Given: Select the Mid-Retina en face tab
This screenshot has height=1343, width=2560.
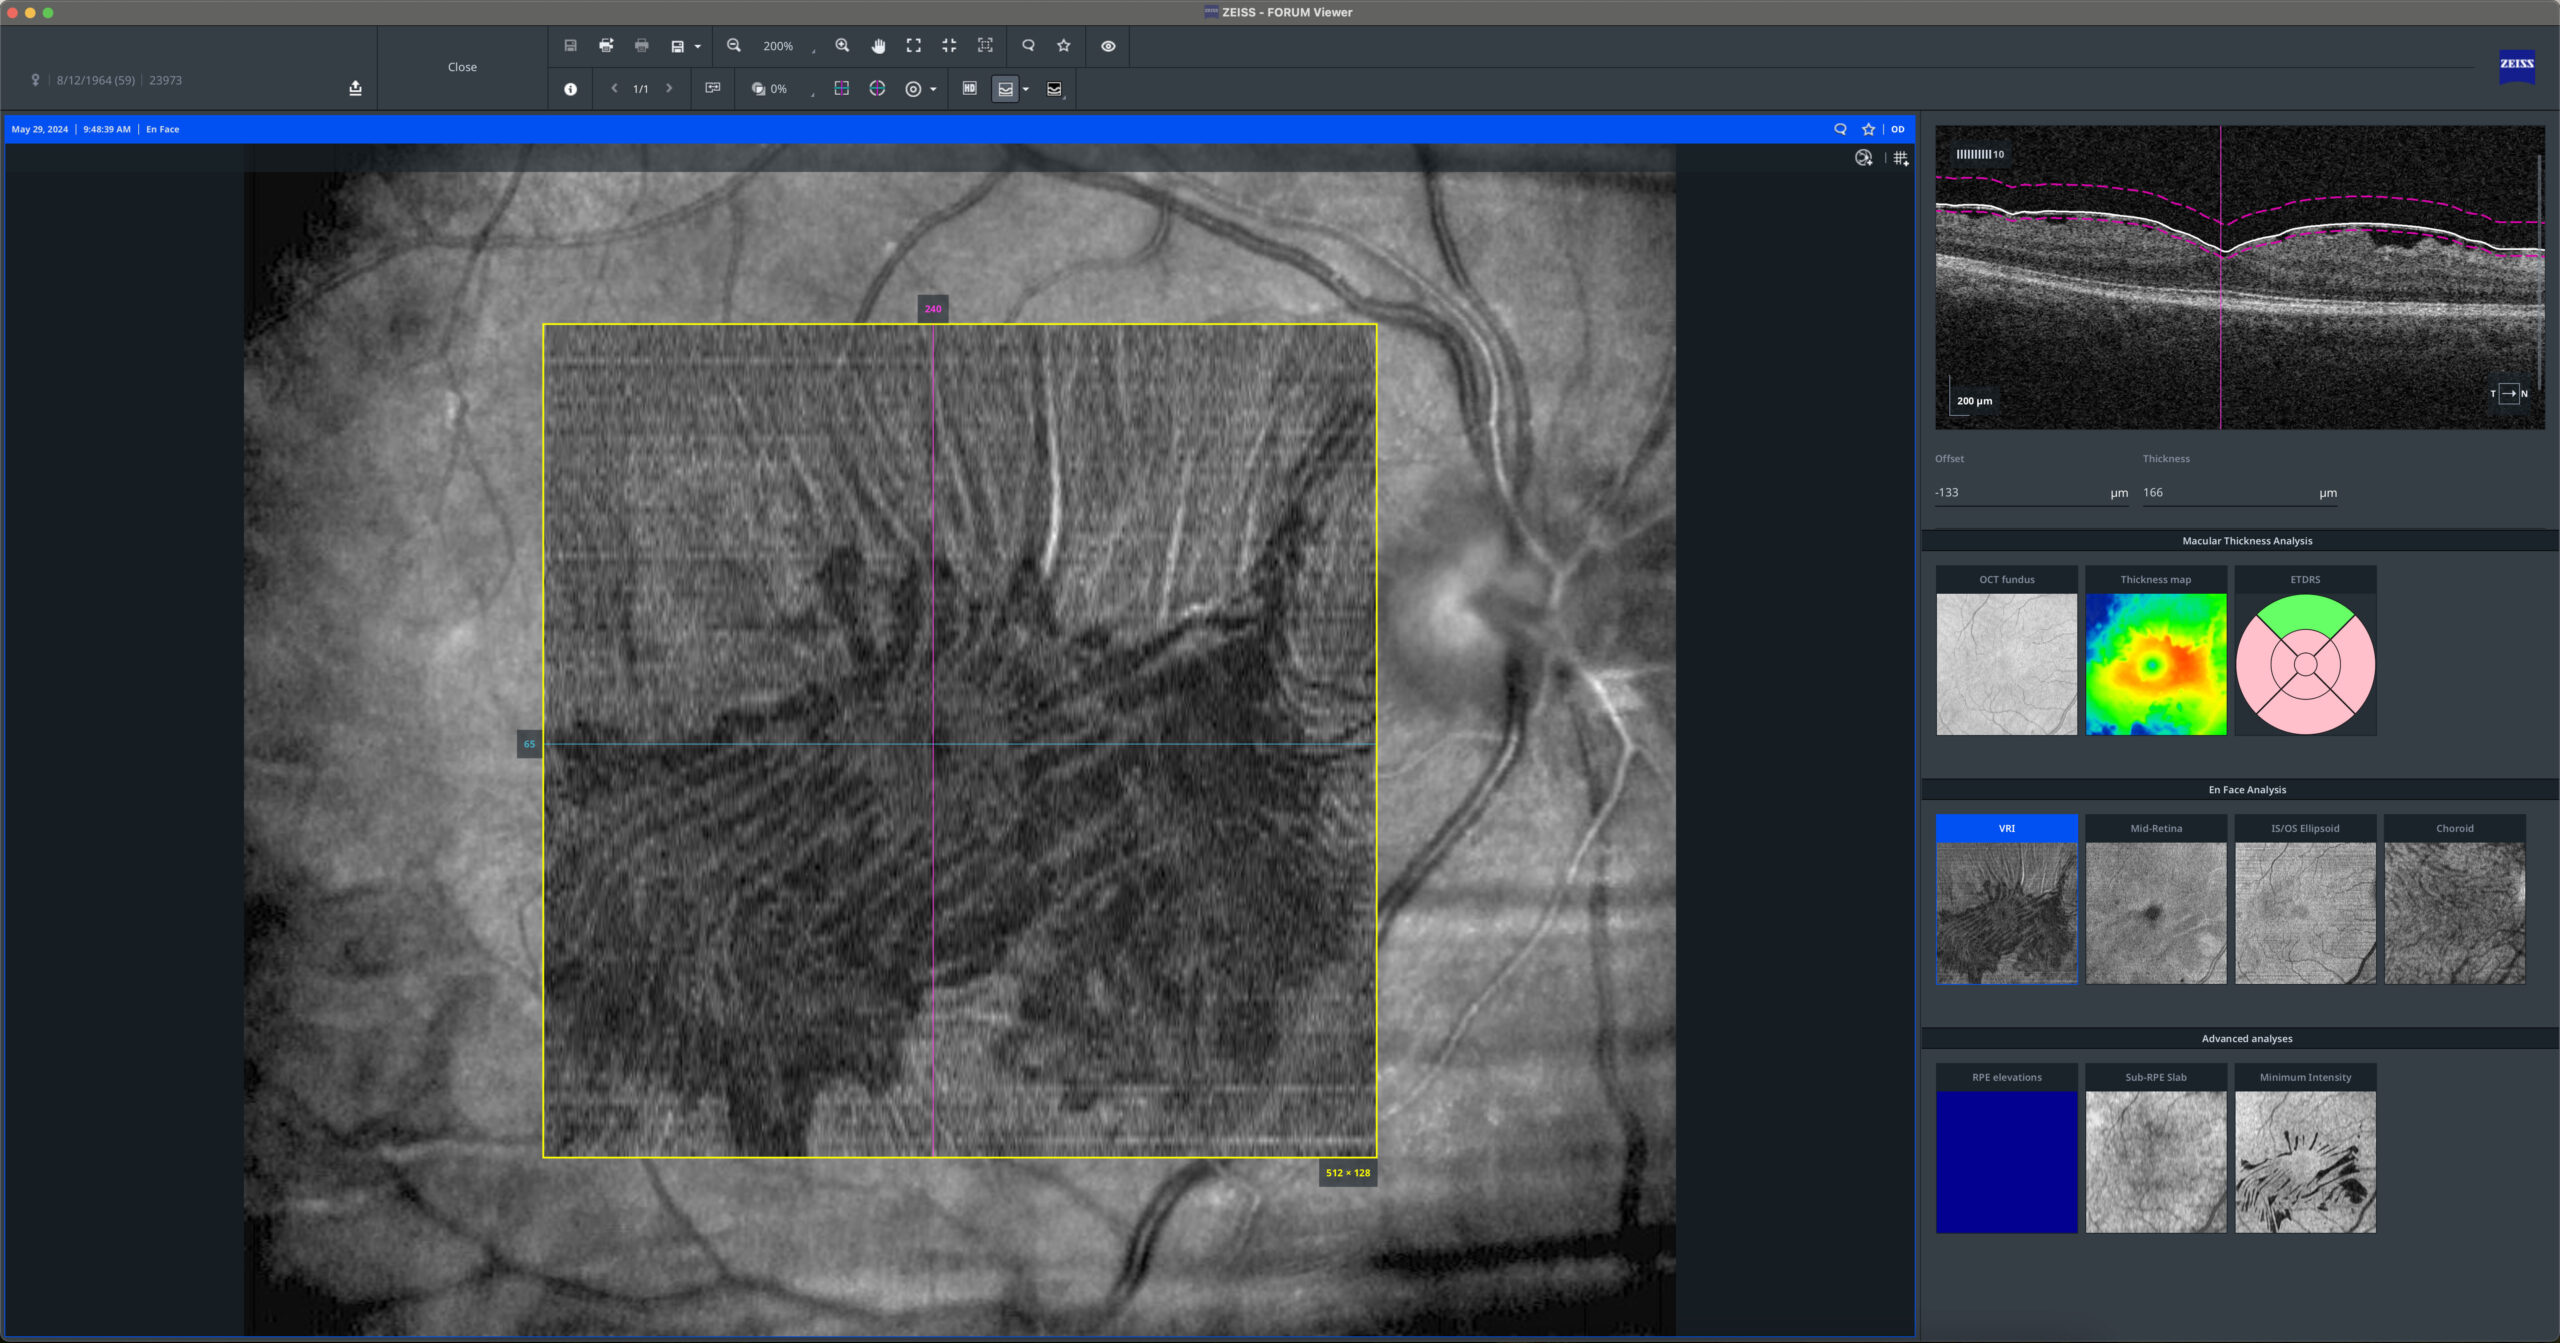Looking at the screenshot, I should [x=2156, y=900].
